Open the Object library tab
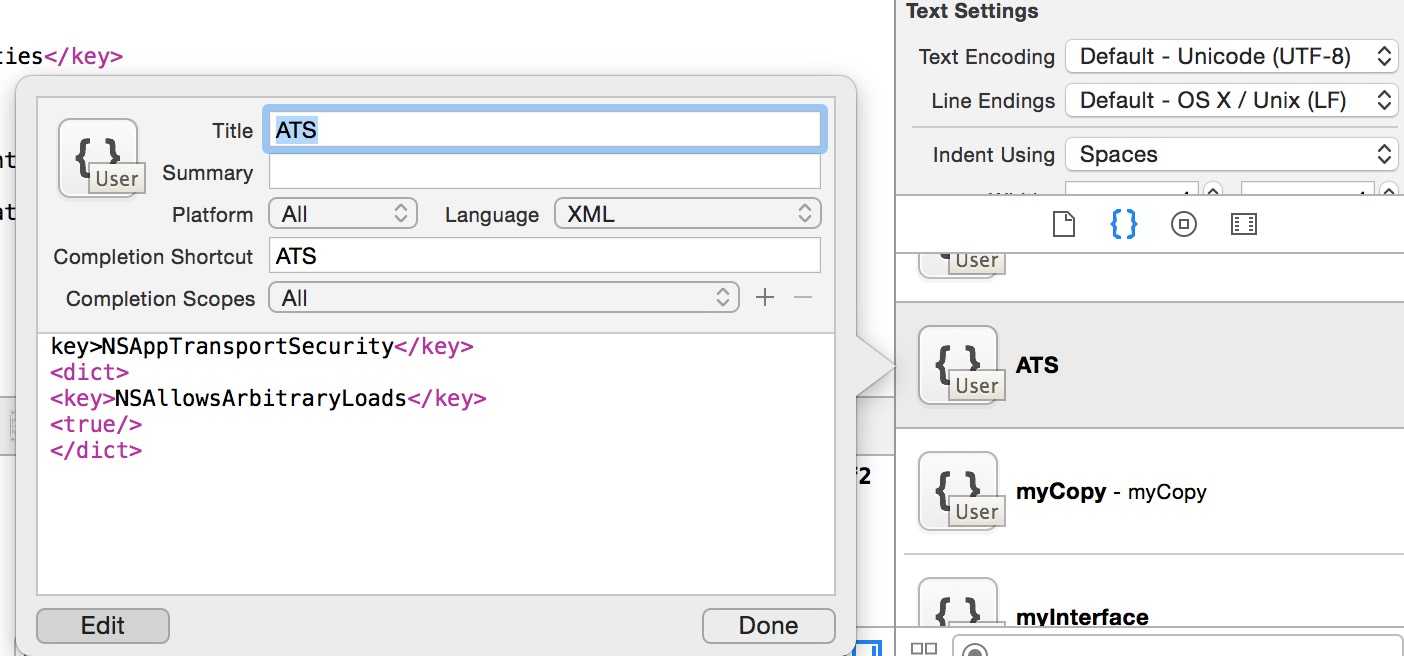Screen dimensions: 1404x656 tap(1183, 224)
